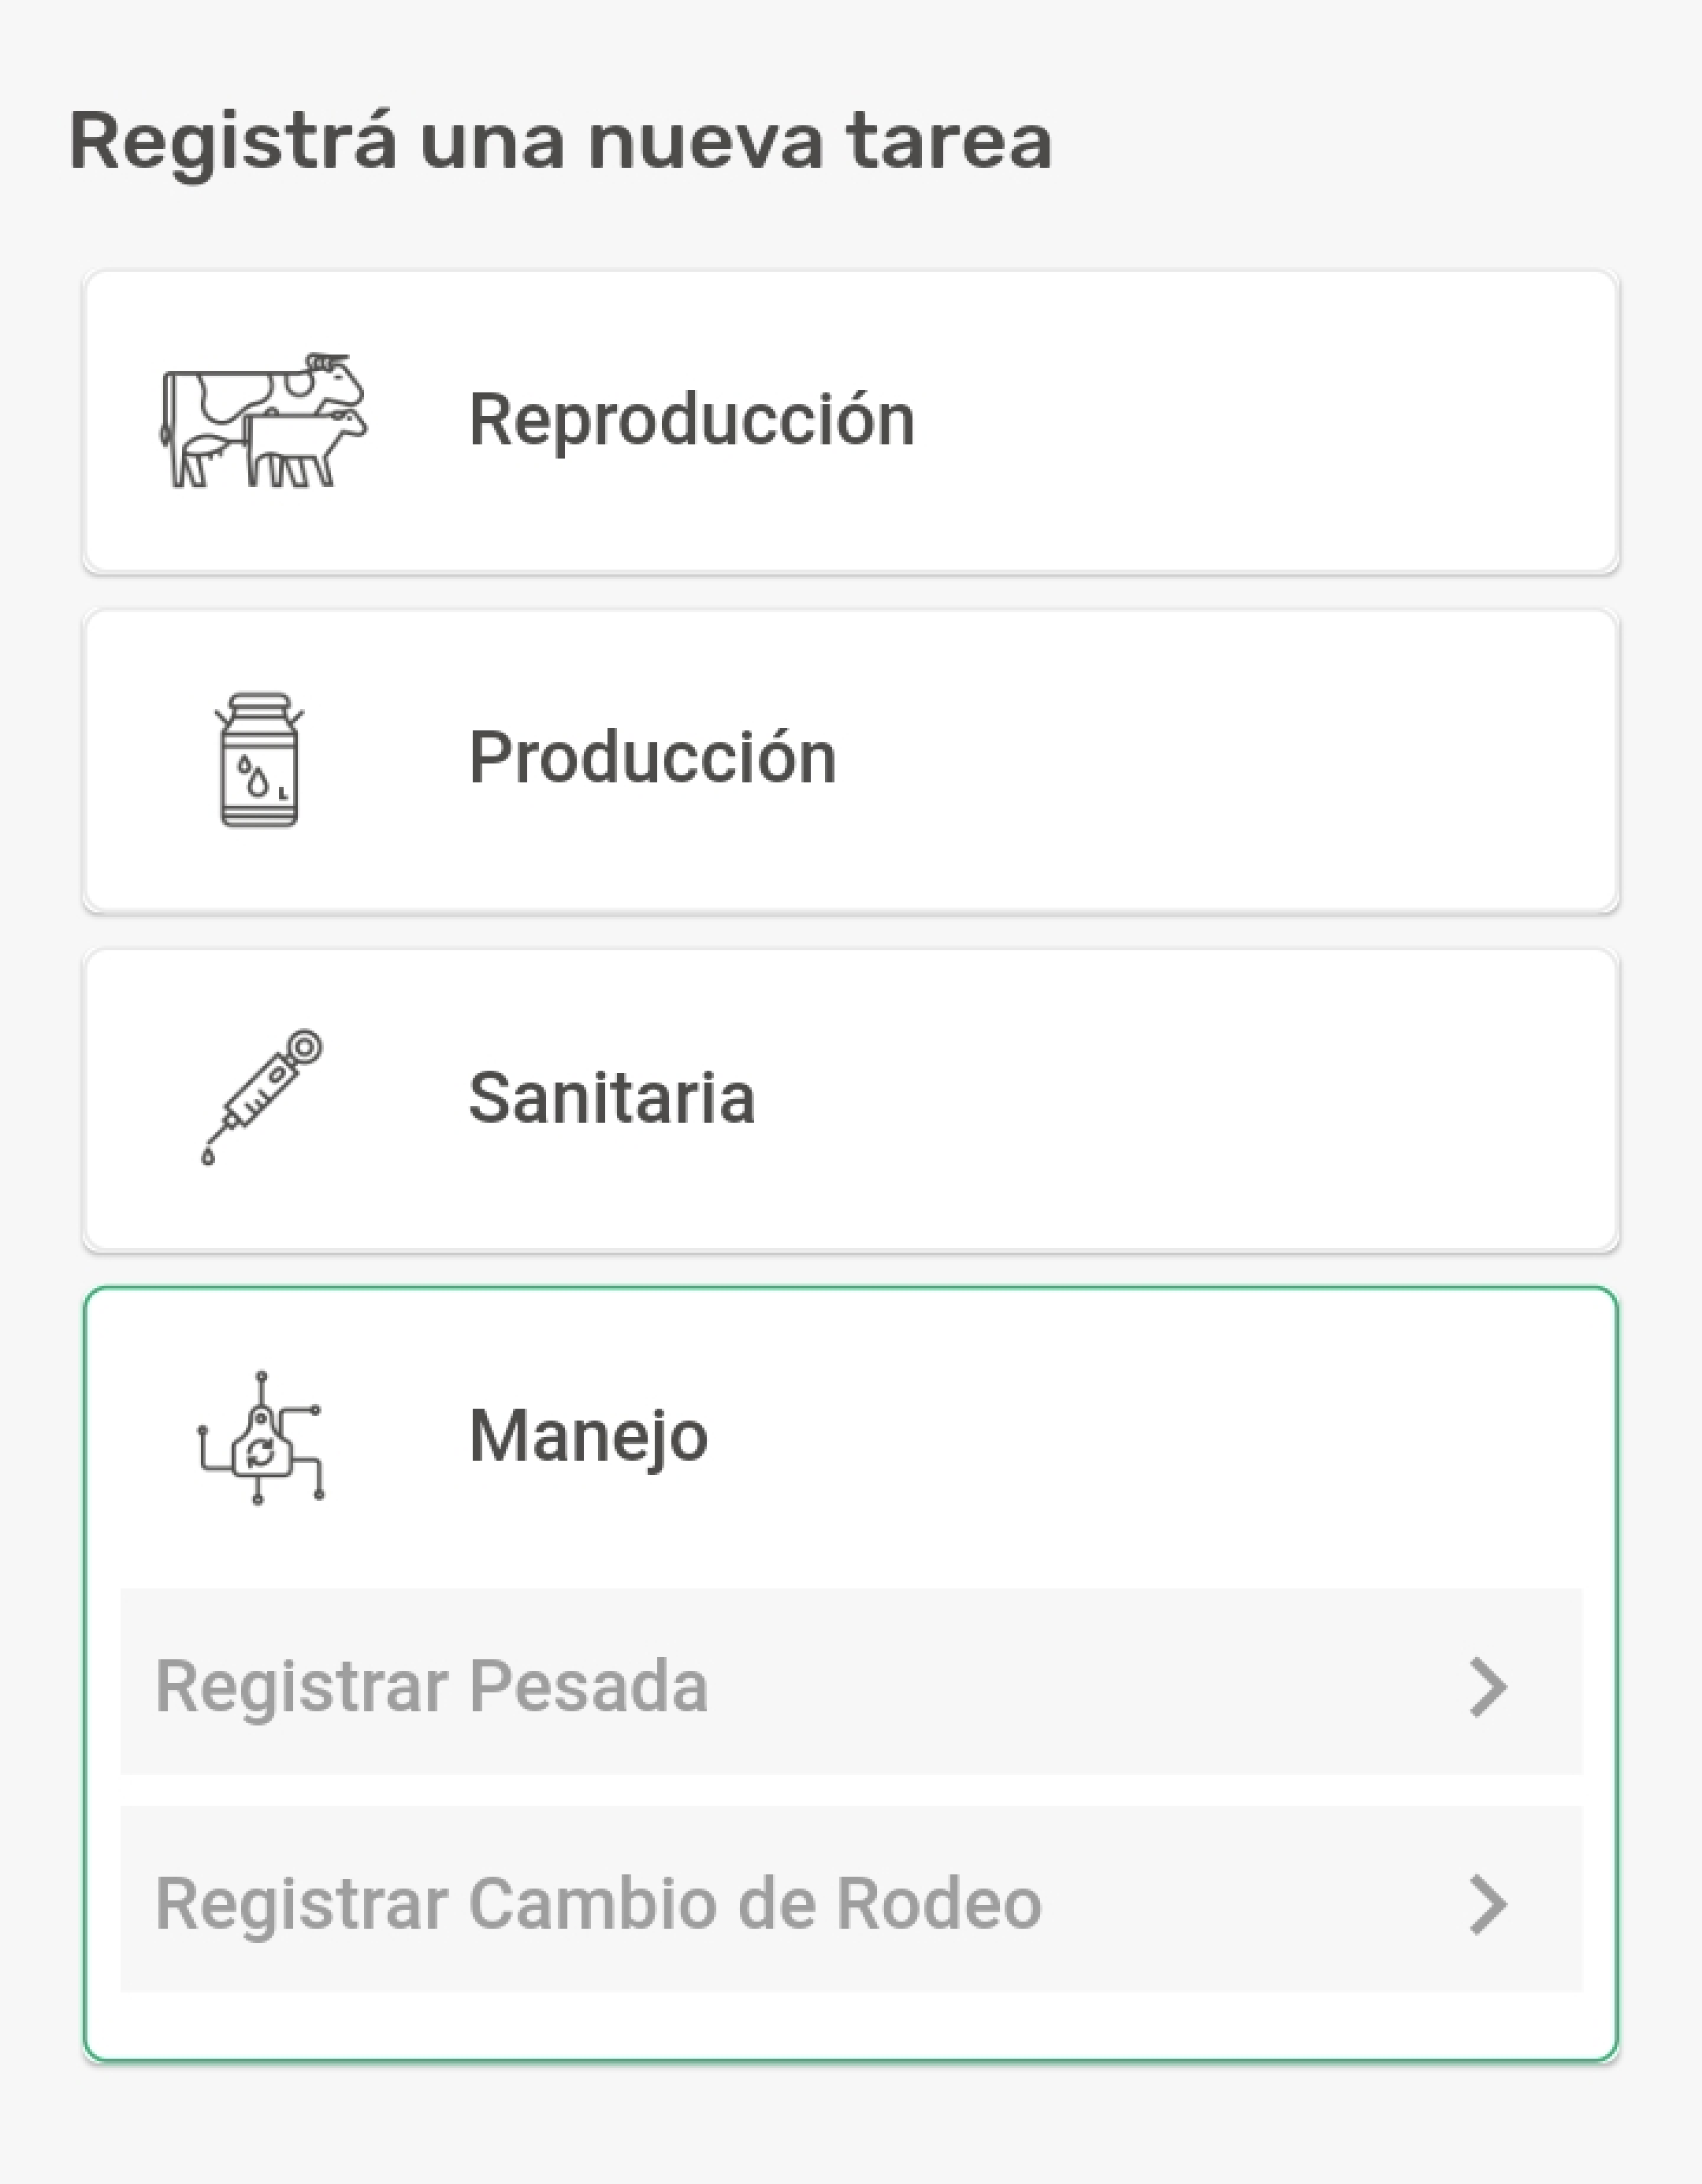
Task: Click the syringe Sanitaria icon
Action: [x=261, y=1097]
